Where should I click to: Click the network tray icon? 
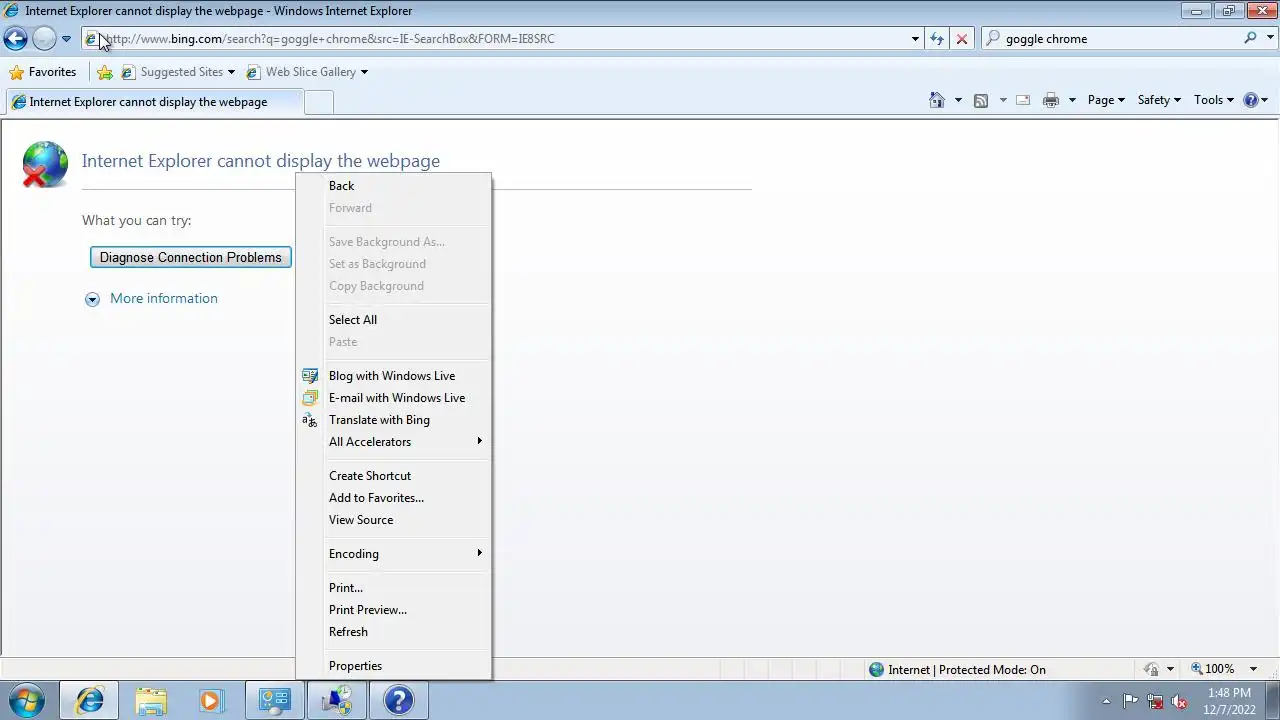[1155, 701]
